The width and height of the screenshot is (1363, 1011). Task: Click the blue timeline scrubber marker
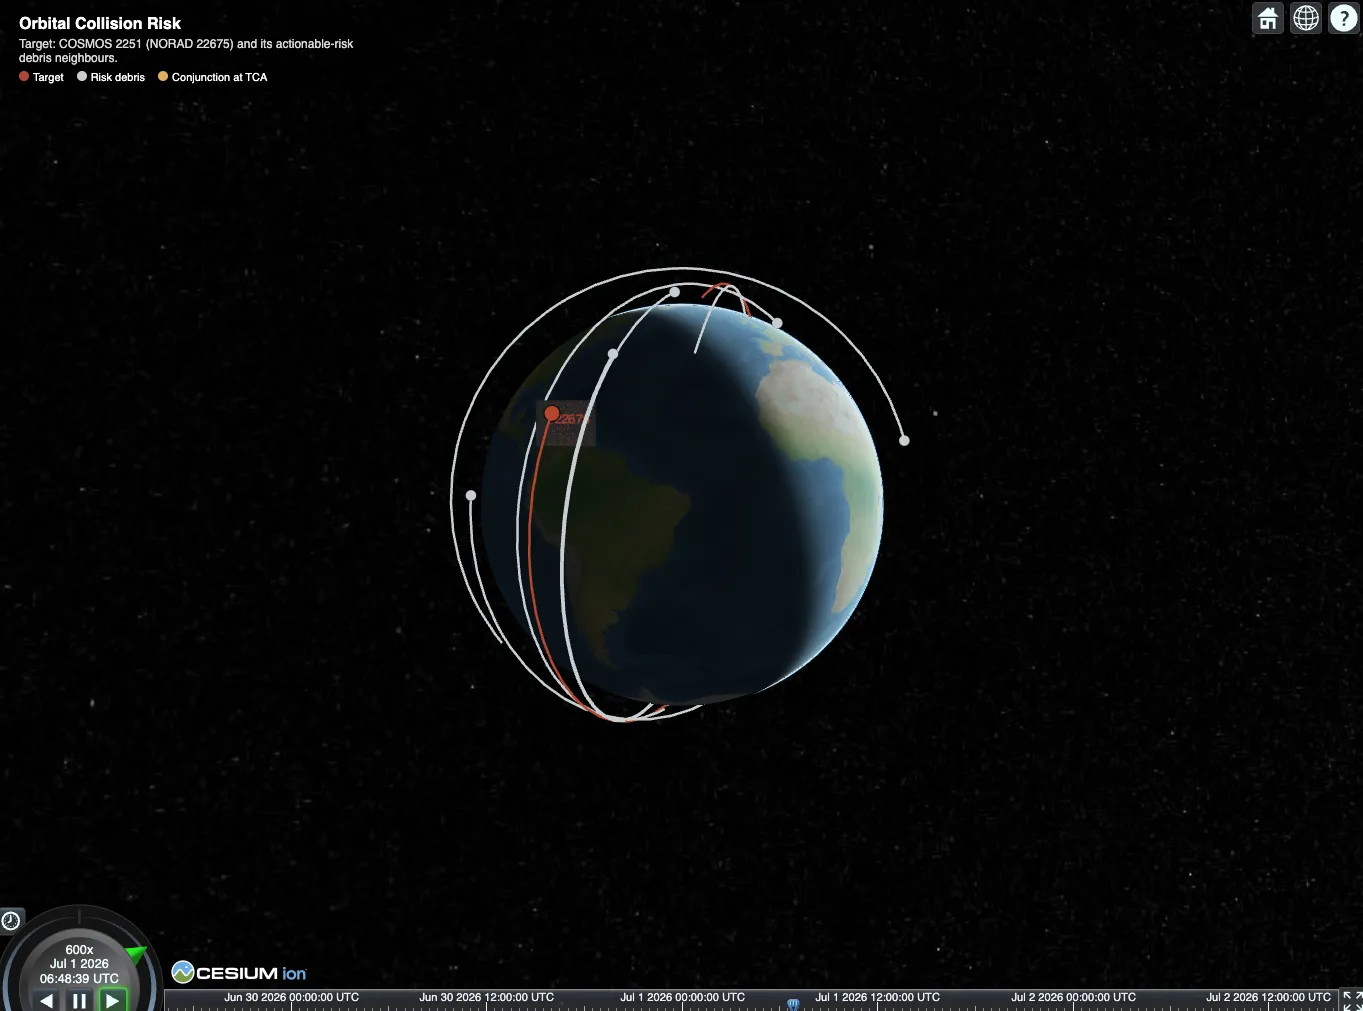pyautogui.click(x=793, y=1003)
